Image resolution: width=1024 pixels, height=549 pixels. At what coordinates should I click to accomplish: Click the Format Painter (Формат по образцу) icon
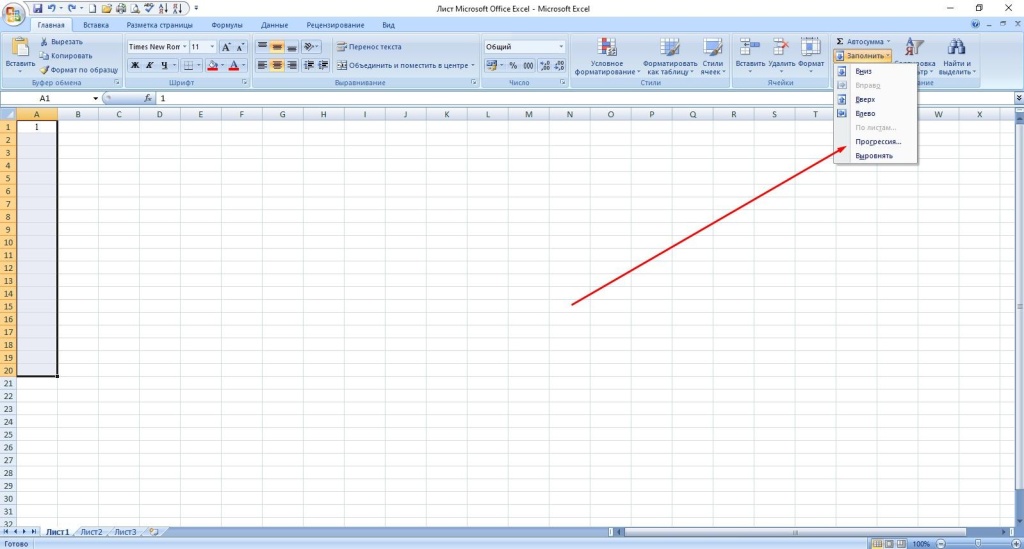[44, 70]
